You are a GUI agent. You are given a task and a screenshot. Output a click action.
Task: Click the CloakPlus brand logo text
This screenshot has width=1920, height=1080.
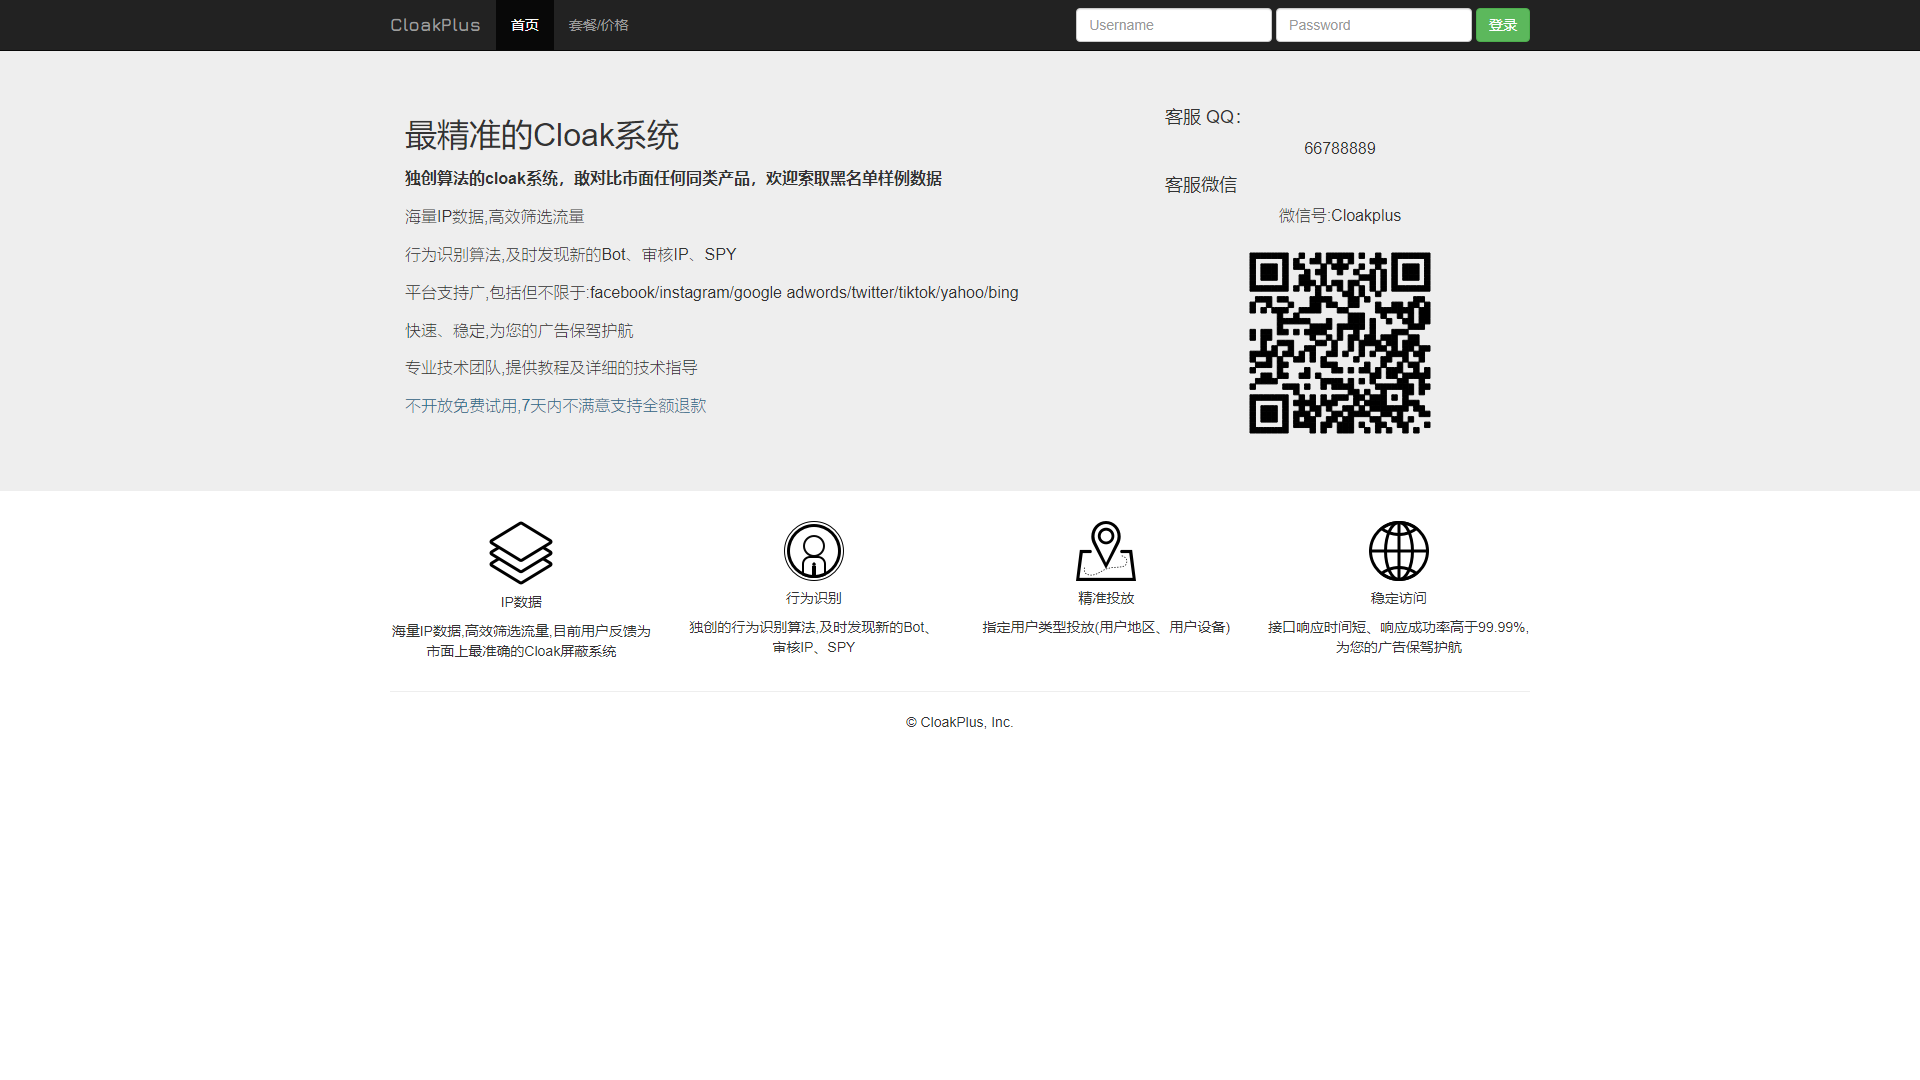435,25
